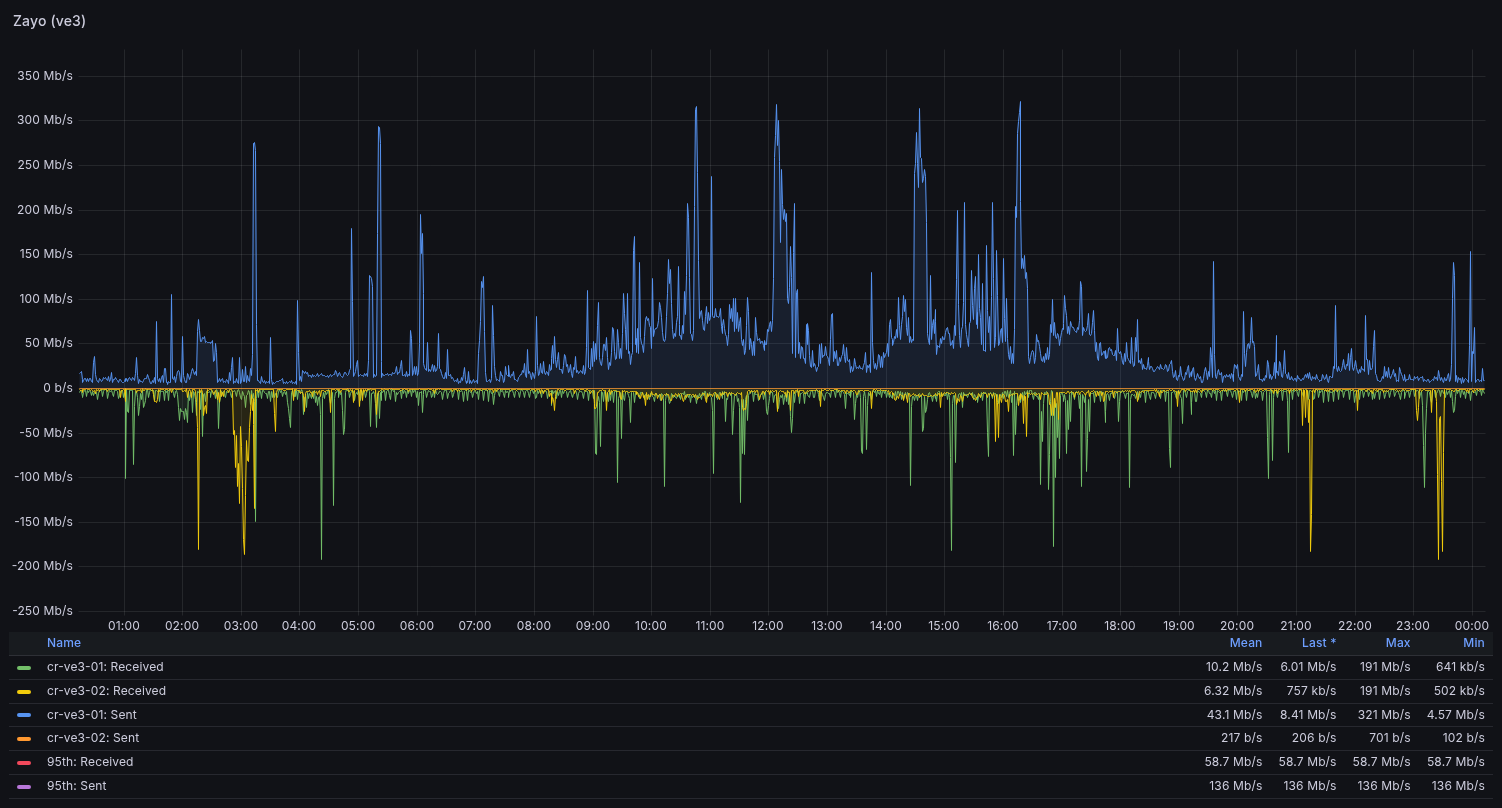Click the purple 95th Sent color swatch
The image size is (1502, 808).
click(24, 786)
